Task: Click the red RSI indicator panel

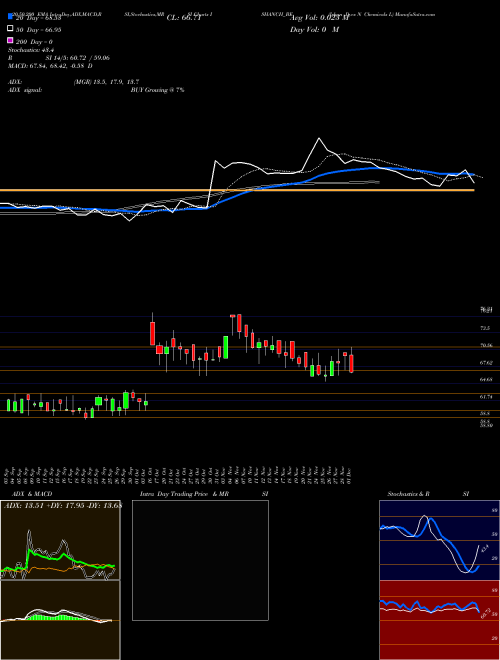Action: click(x=439, y=620)
